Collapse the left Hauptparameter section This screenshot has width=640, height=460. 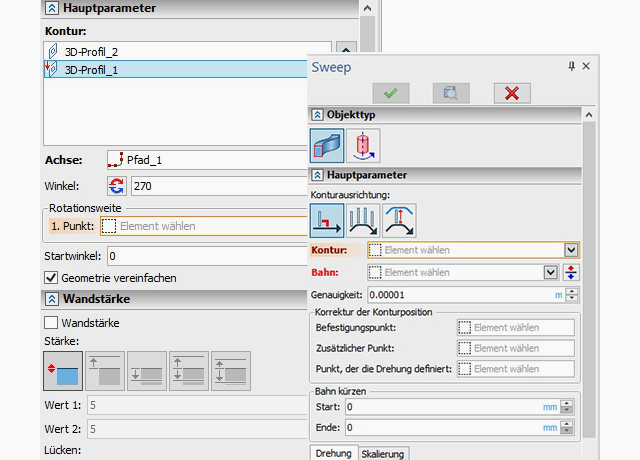tap(52, 8)
